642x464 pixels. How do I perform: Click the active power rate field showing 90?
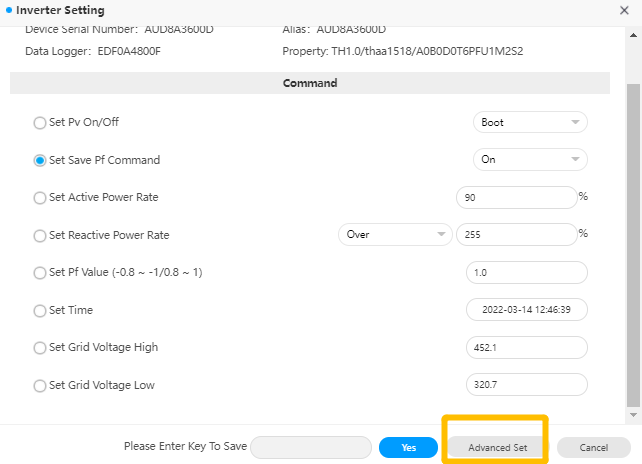517,197
